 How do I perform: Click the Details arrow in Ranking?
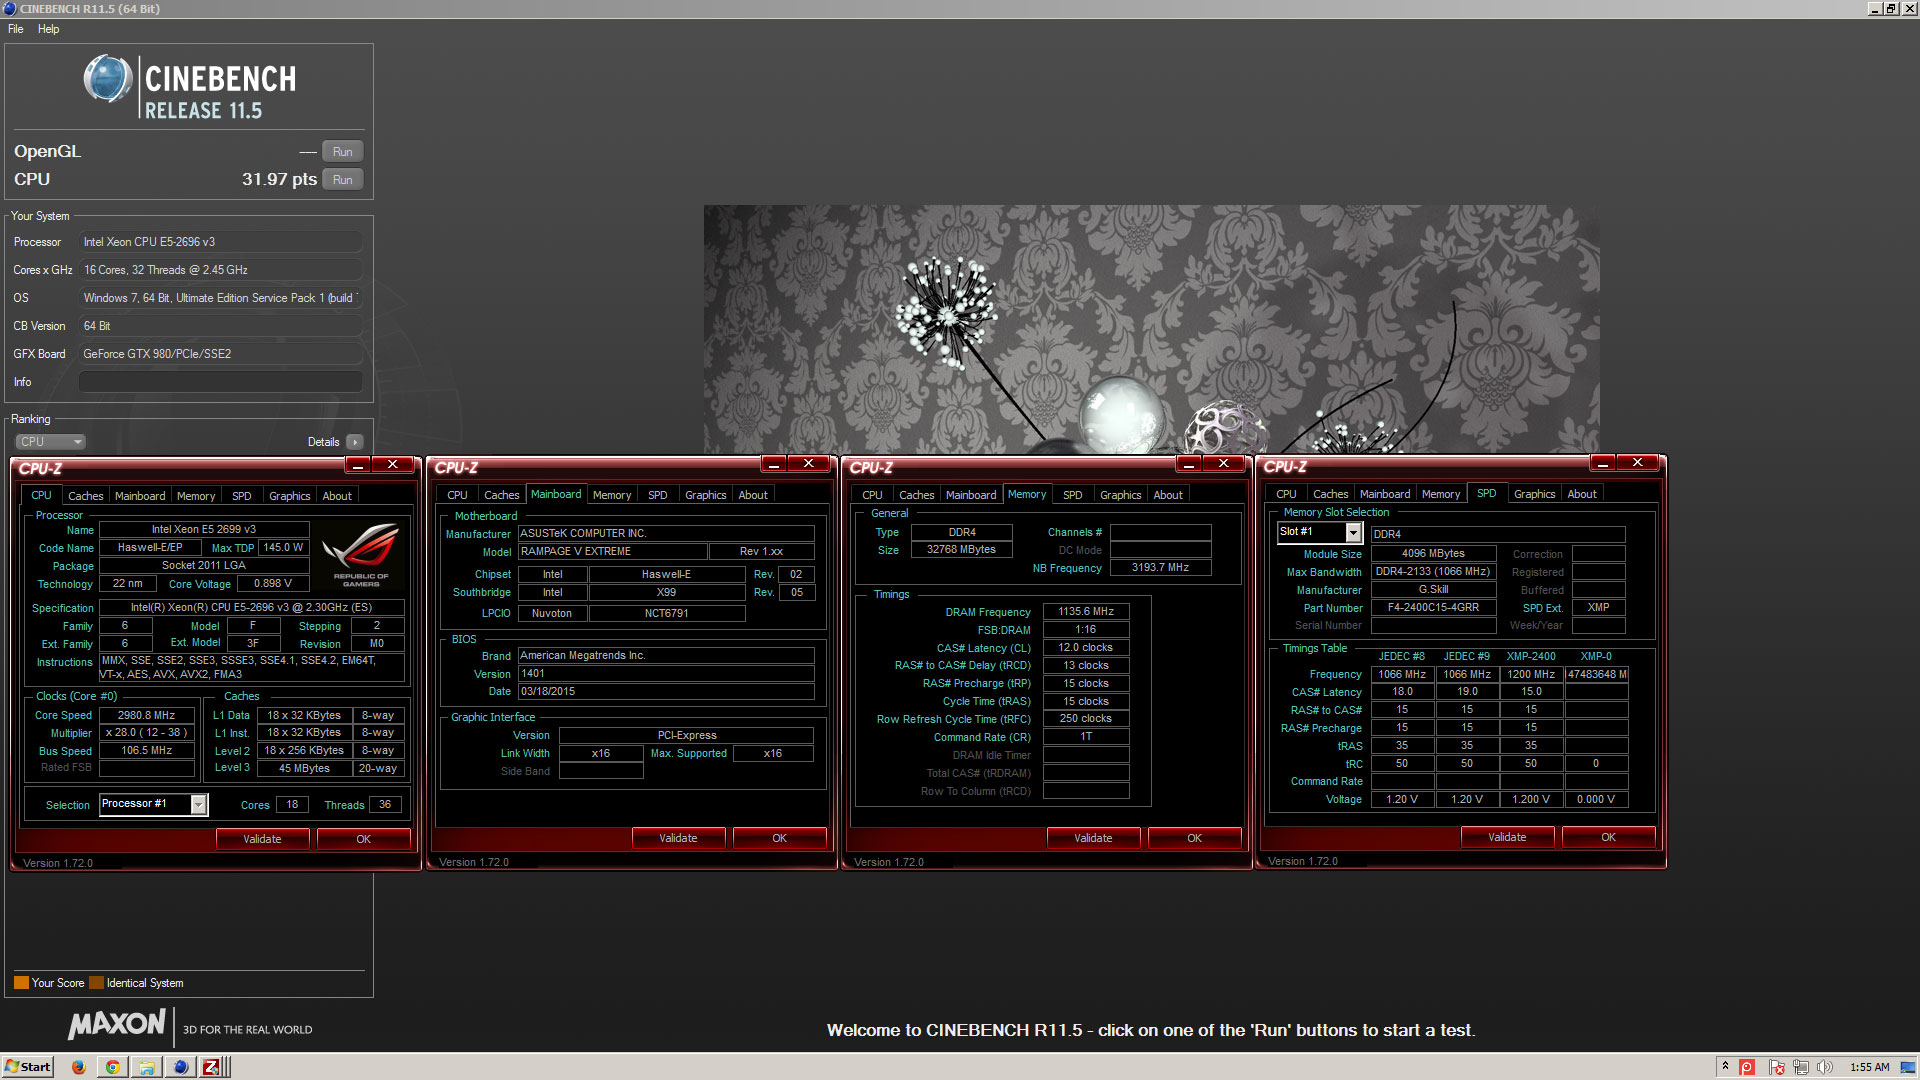(354, 442)
